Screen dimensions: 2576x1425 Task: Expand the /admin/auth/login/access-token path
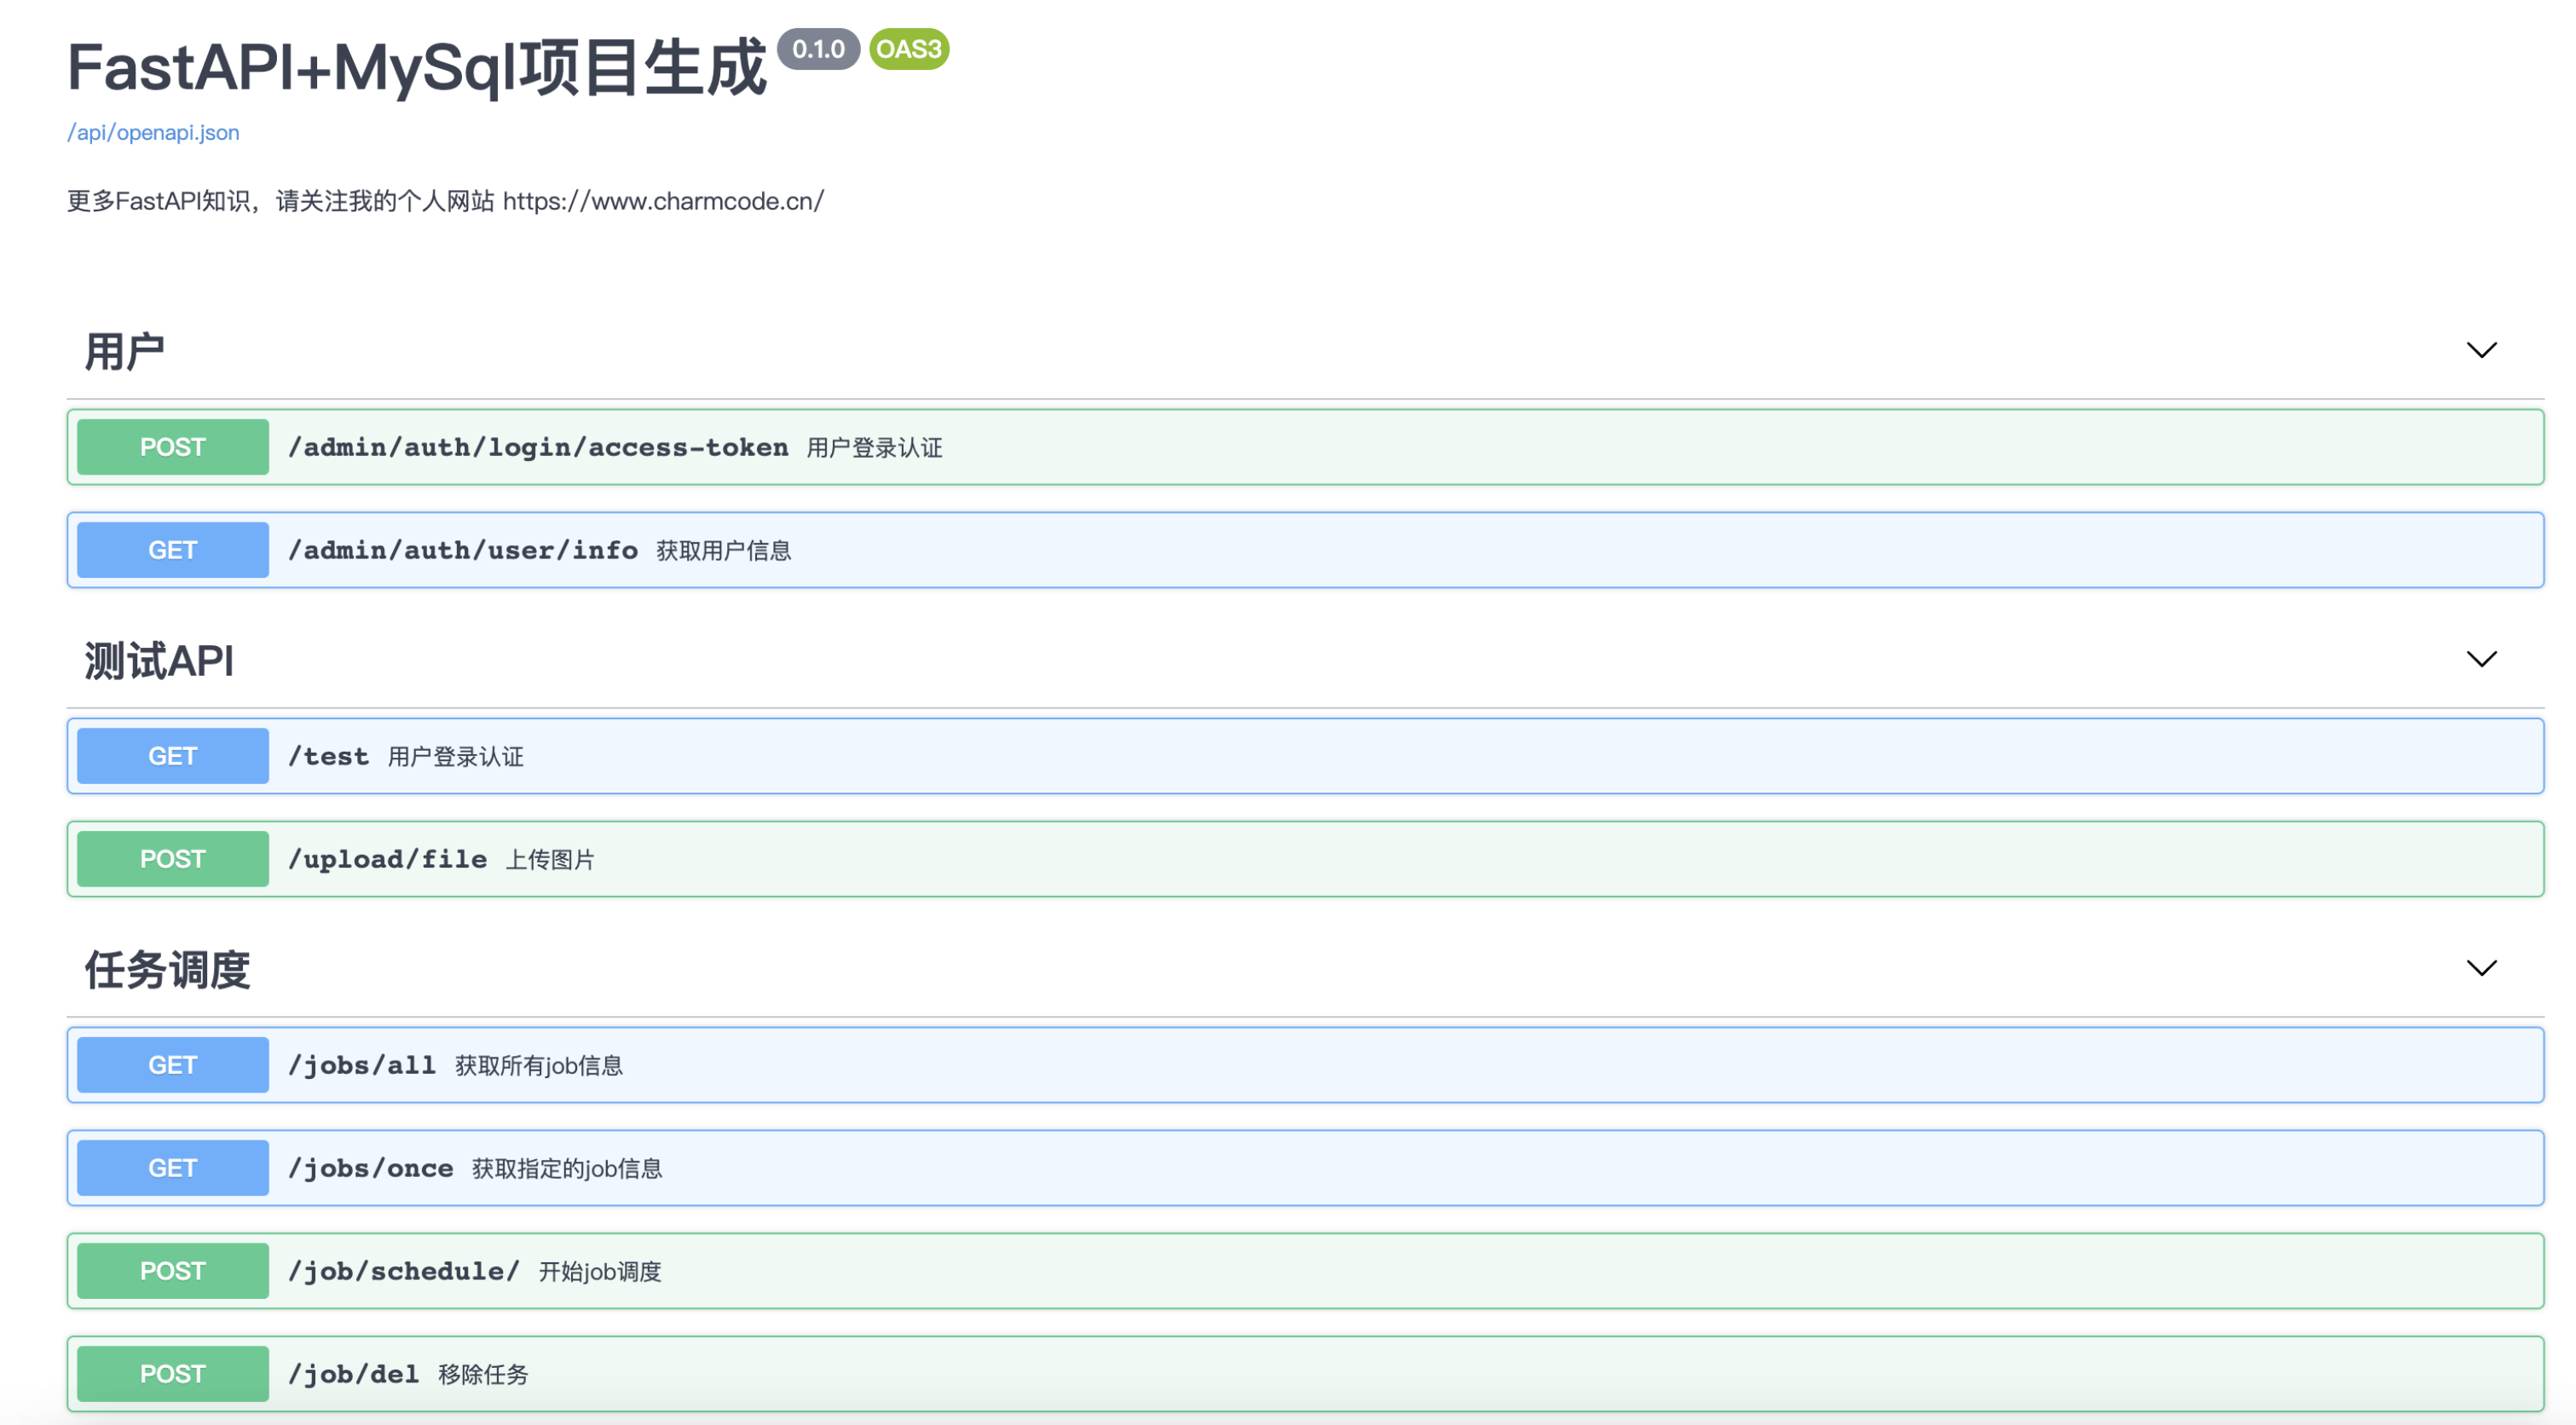(538, 447)
